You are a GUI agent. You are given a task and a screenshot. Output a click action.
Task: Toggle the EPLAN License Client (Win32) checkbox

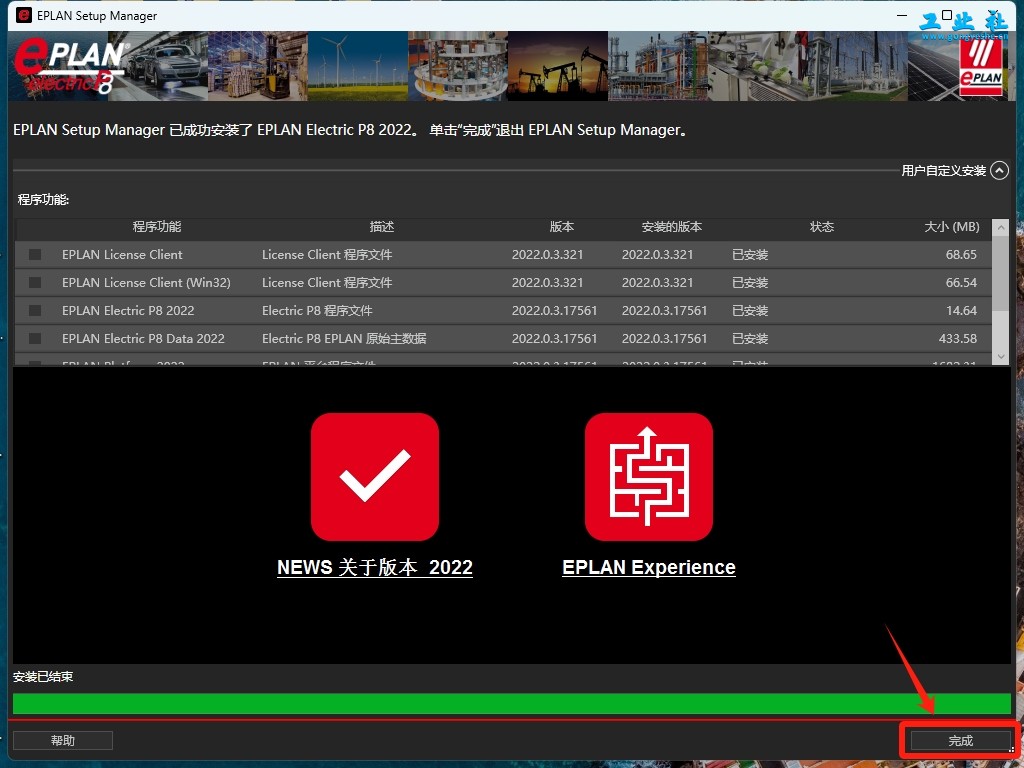coord(35,283)
